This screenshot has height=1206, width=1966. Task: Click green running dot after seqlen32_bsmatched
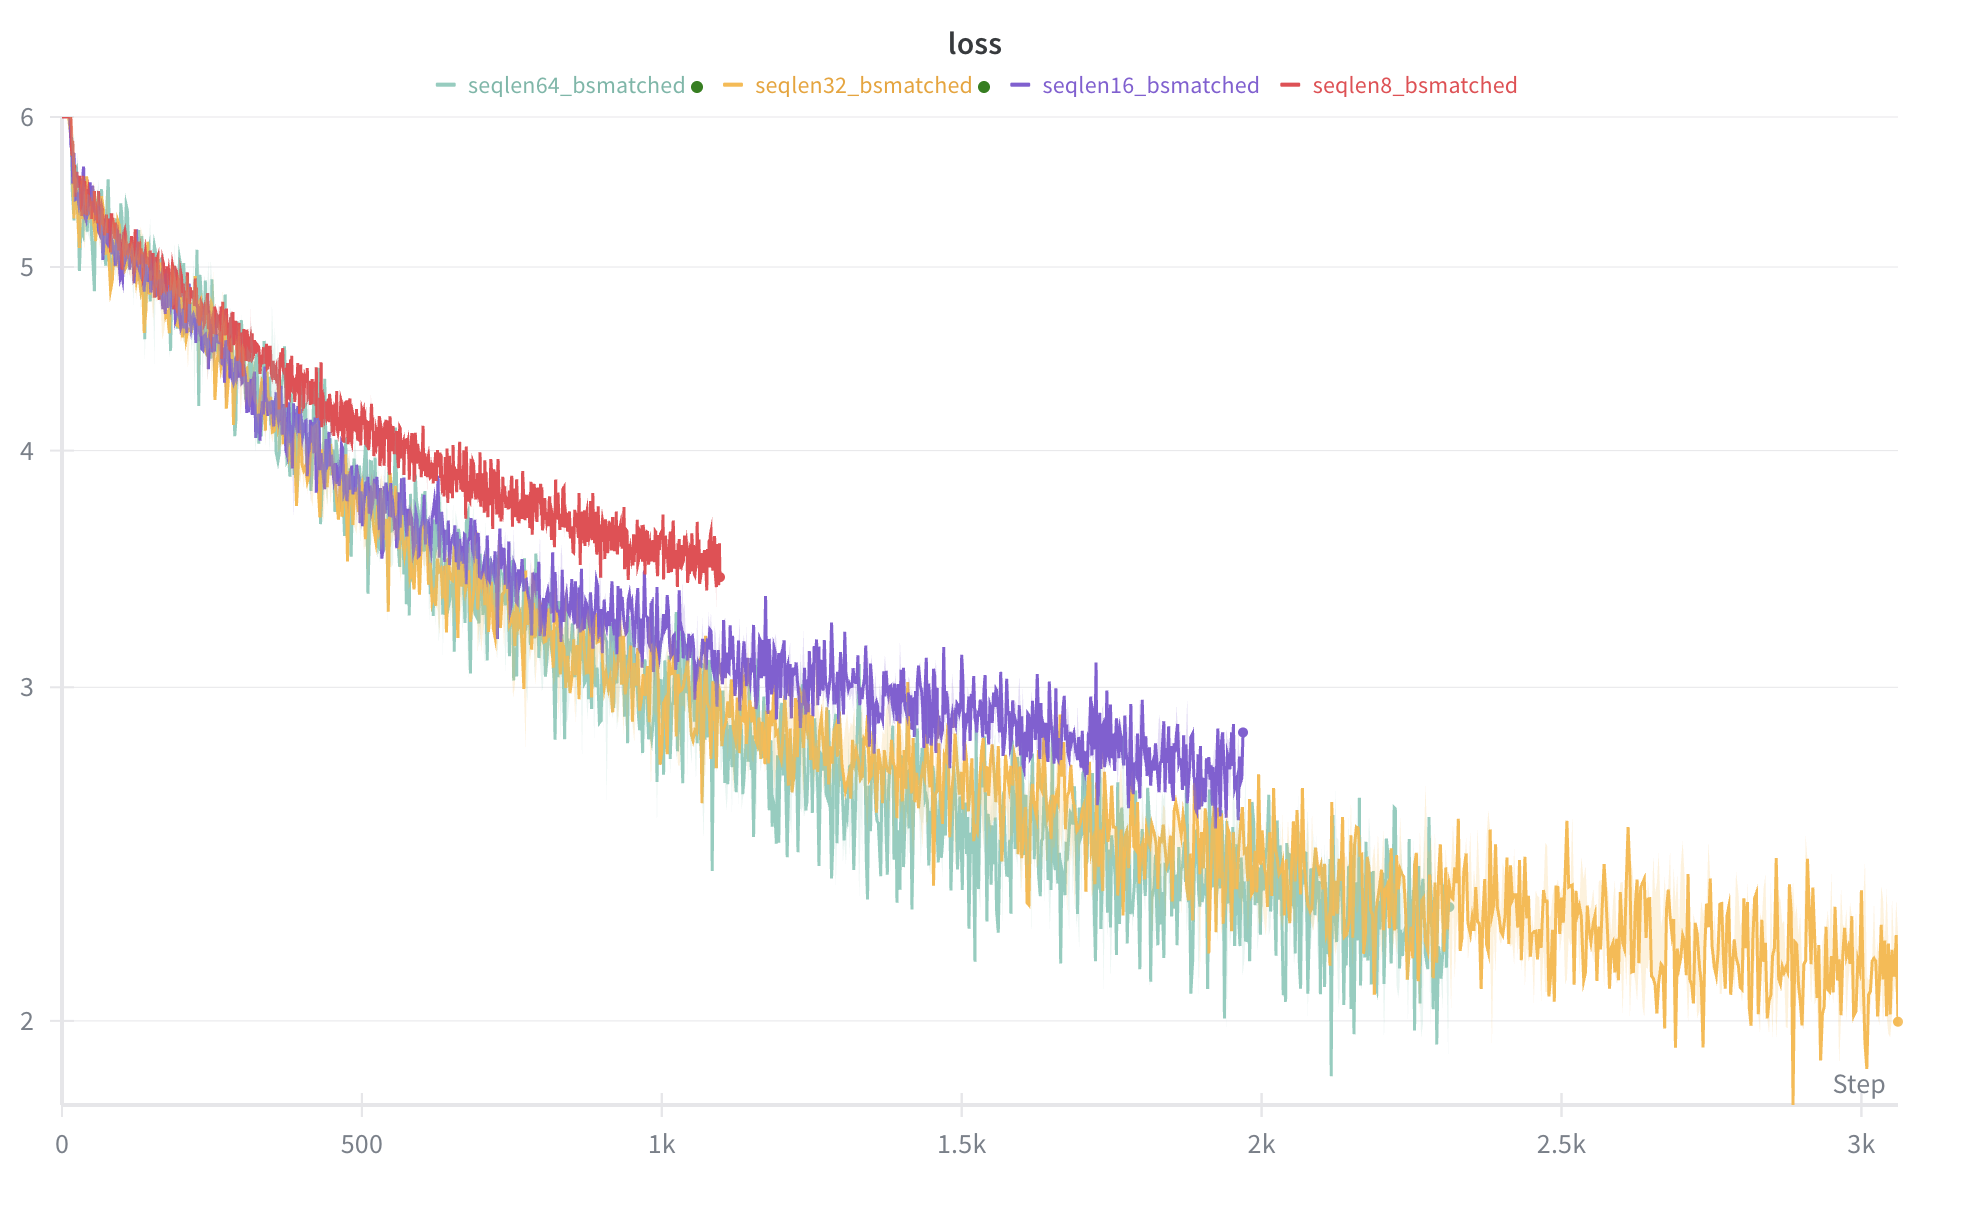[x=984, y=87]
